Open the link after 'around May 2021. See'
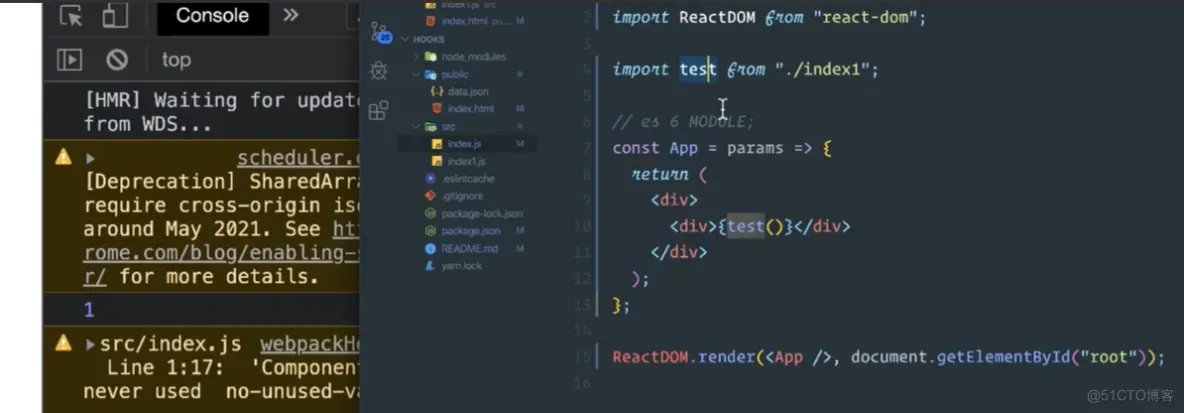The width and height of the screenshot is (1184, 413). (344, 229)
